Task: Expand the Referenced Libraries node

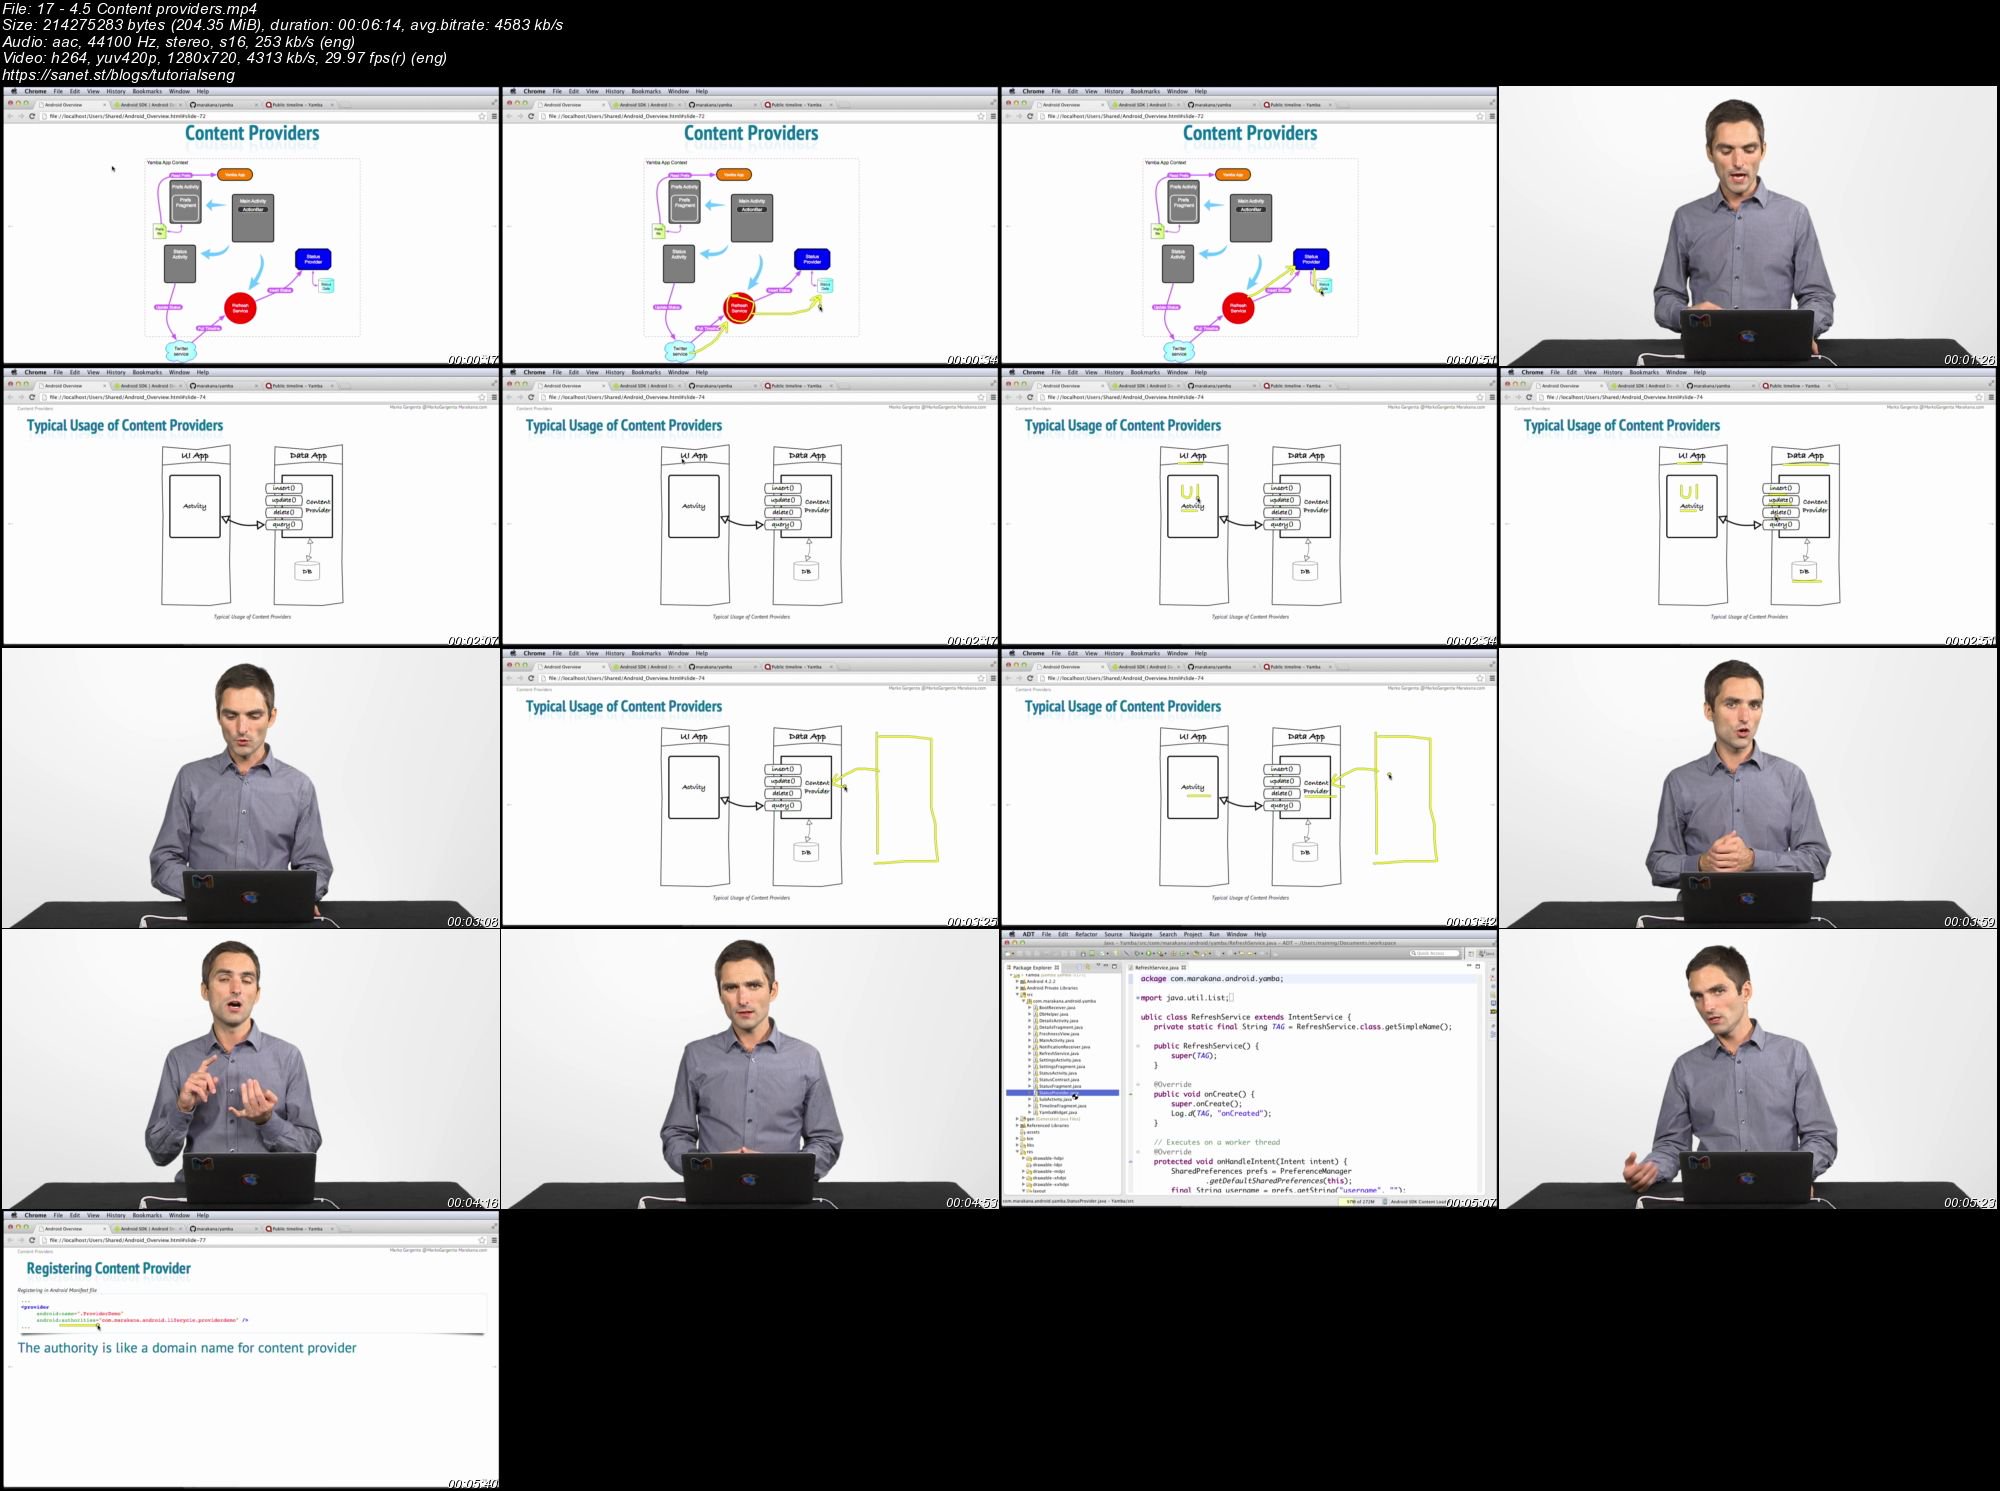Action: [1017, 1125]
